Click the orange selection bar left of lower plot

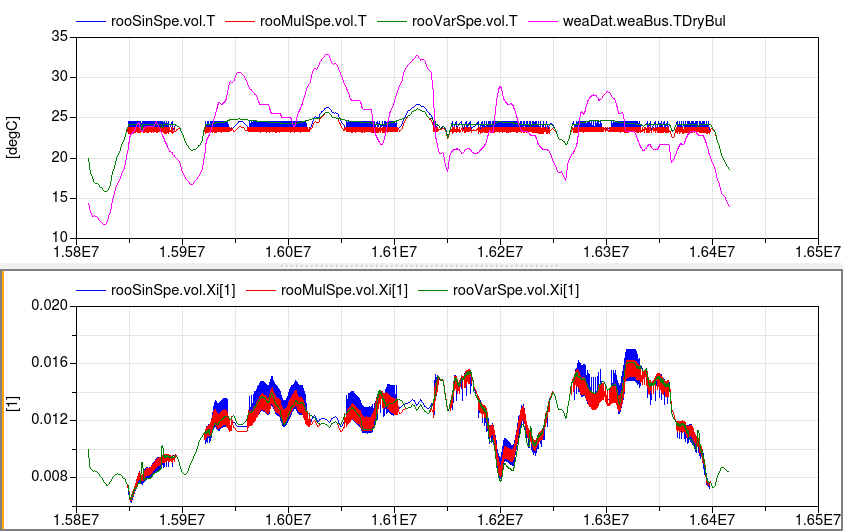(3, 400)
